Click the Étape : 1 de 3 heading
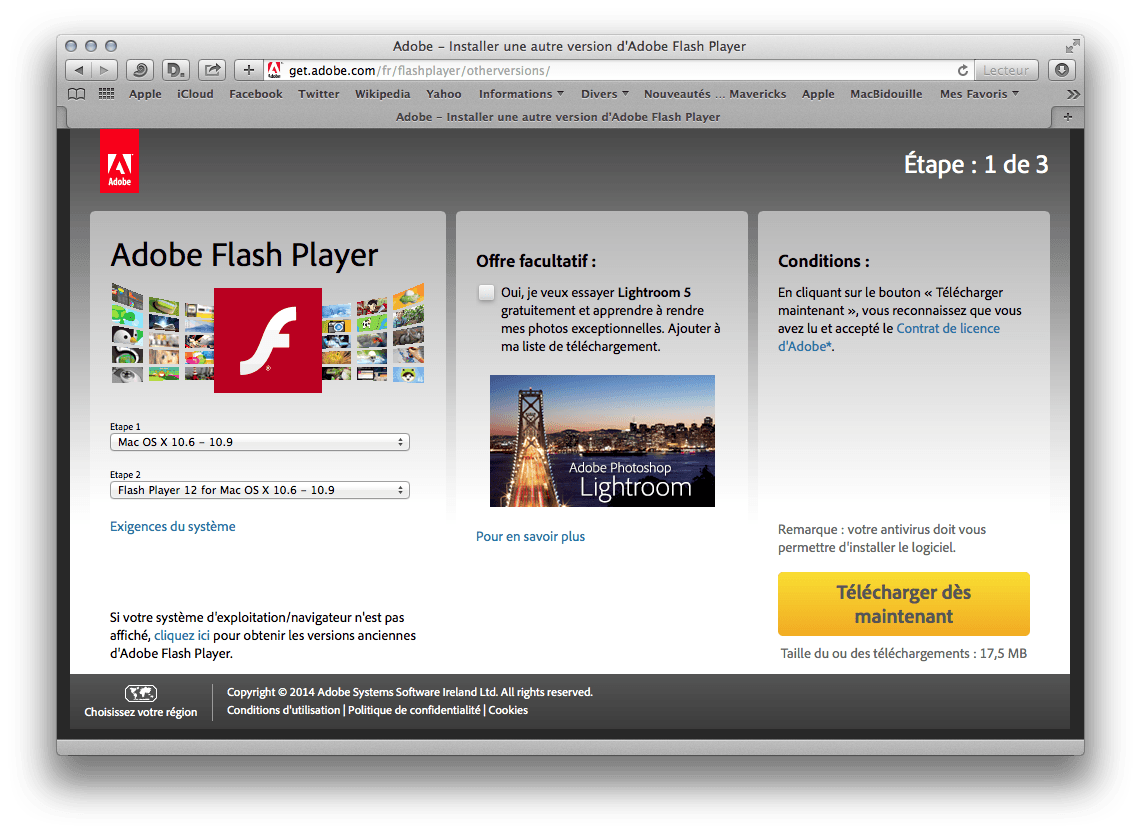1141x834 pixels. tap(976, 164)
